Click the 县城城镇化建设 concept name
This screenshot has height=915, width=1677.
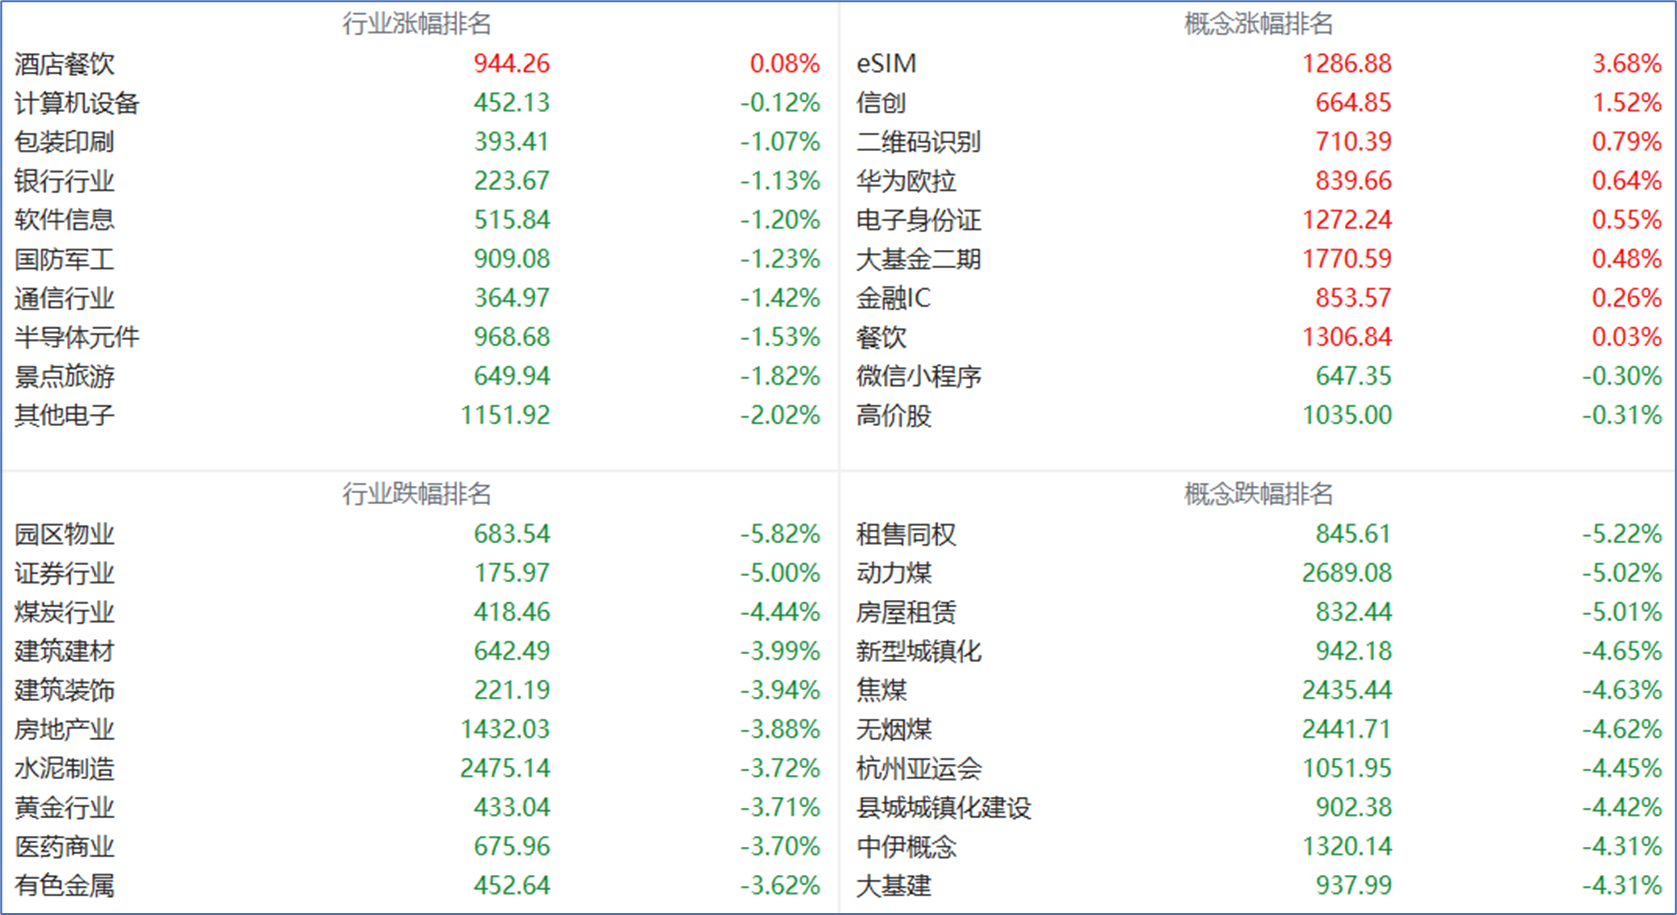click(x=943, y=807)
